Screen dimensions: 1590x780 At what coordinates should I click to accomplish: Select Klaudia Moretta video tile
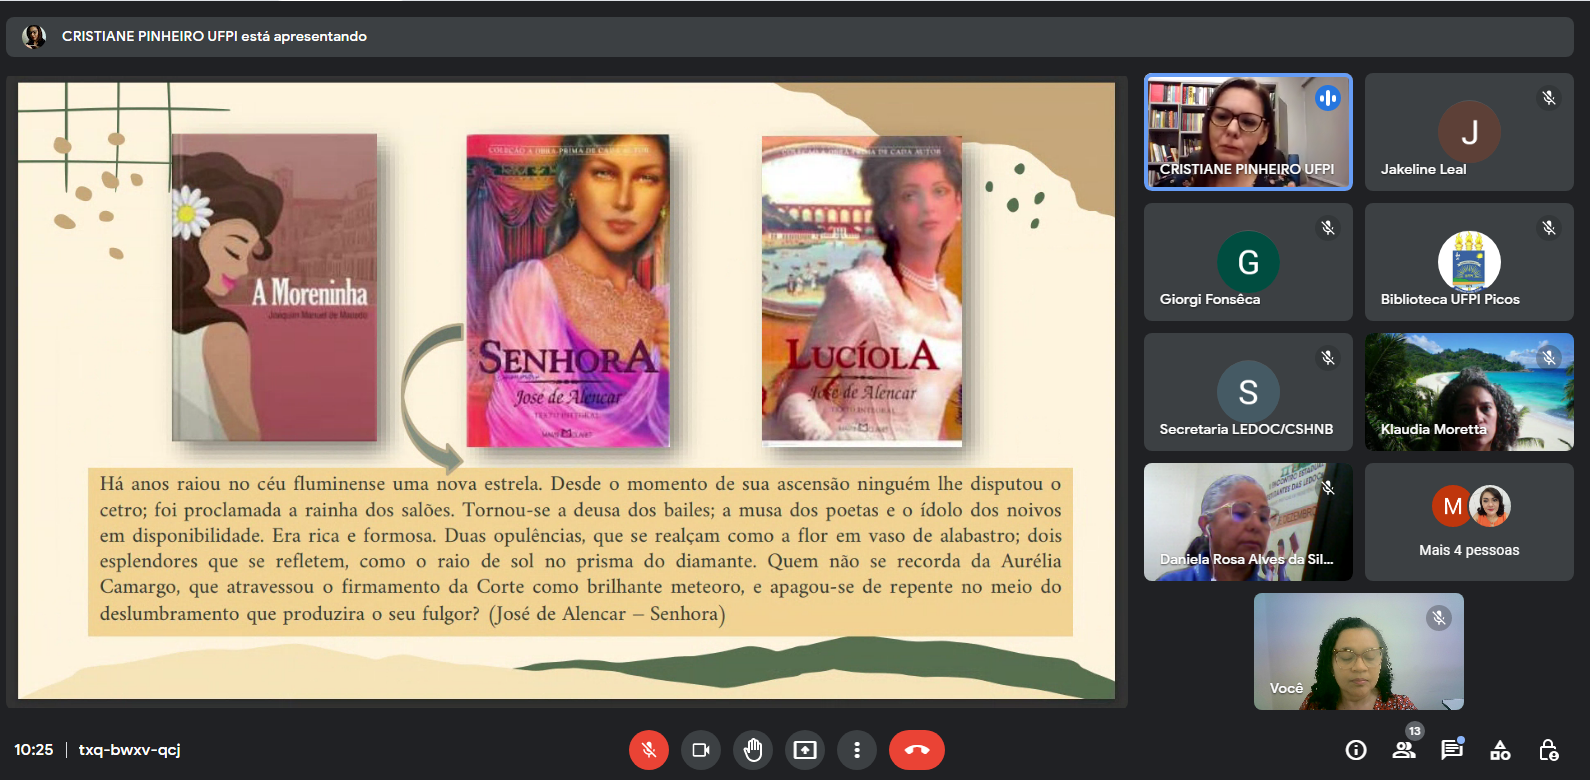point(1469,392)
